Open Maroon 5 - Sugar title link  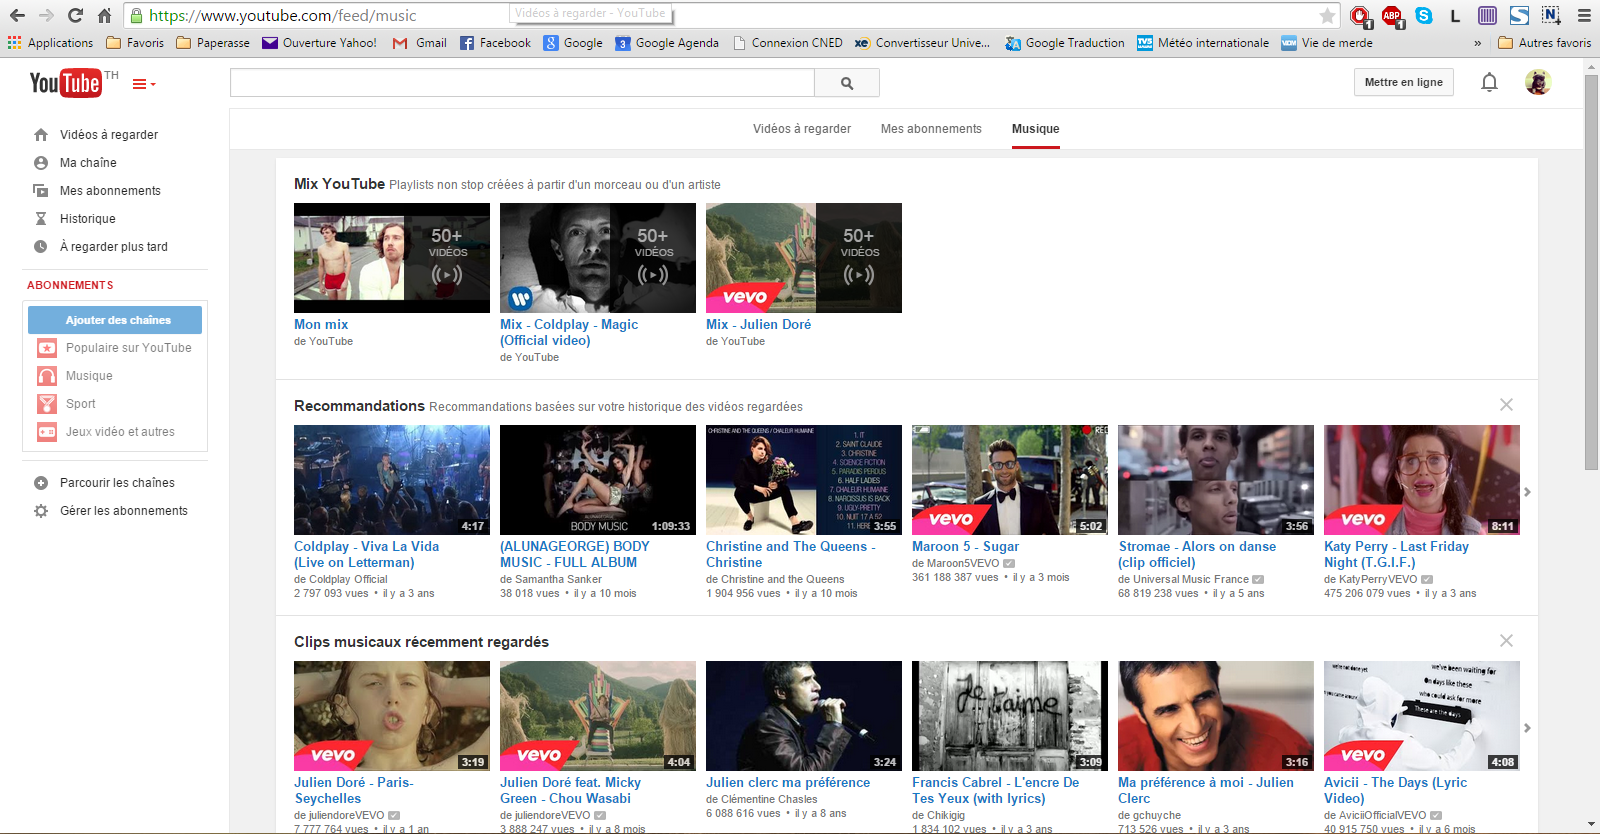[x=965, y=547]
